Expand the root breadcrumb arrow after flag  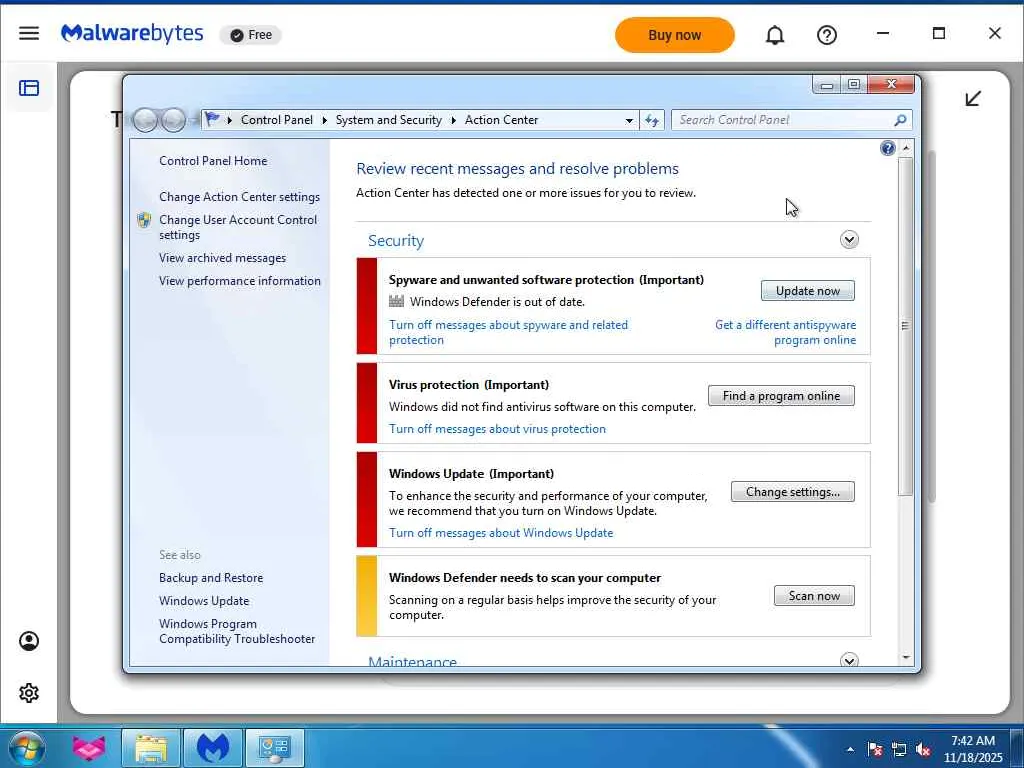click(229, 120)
